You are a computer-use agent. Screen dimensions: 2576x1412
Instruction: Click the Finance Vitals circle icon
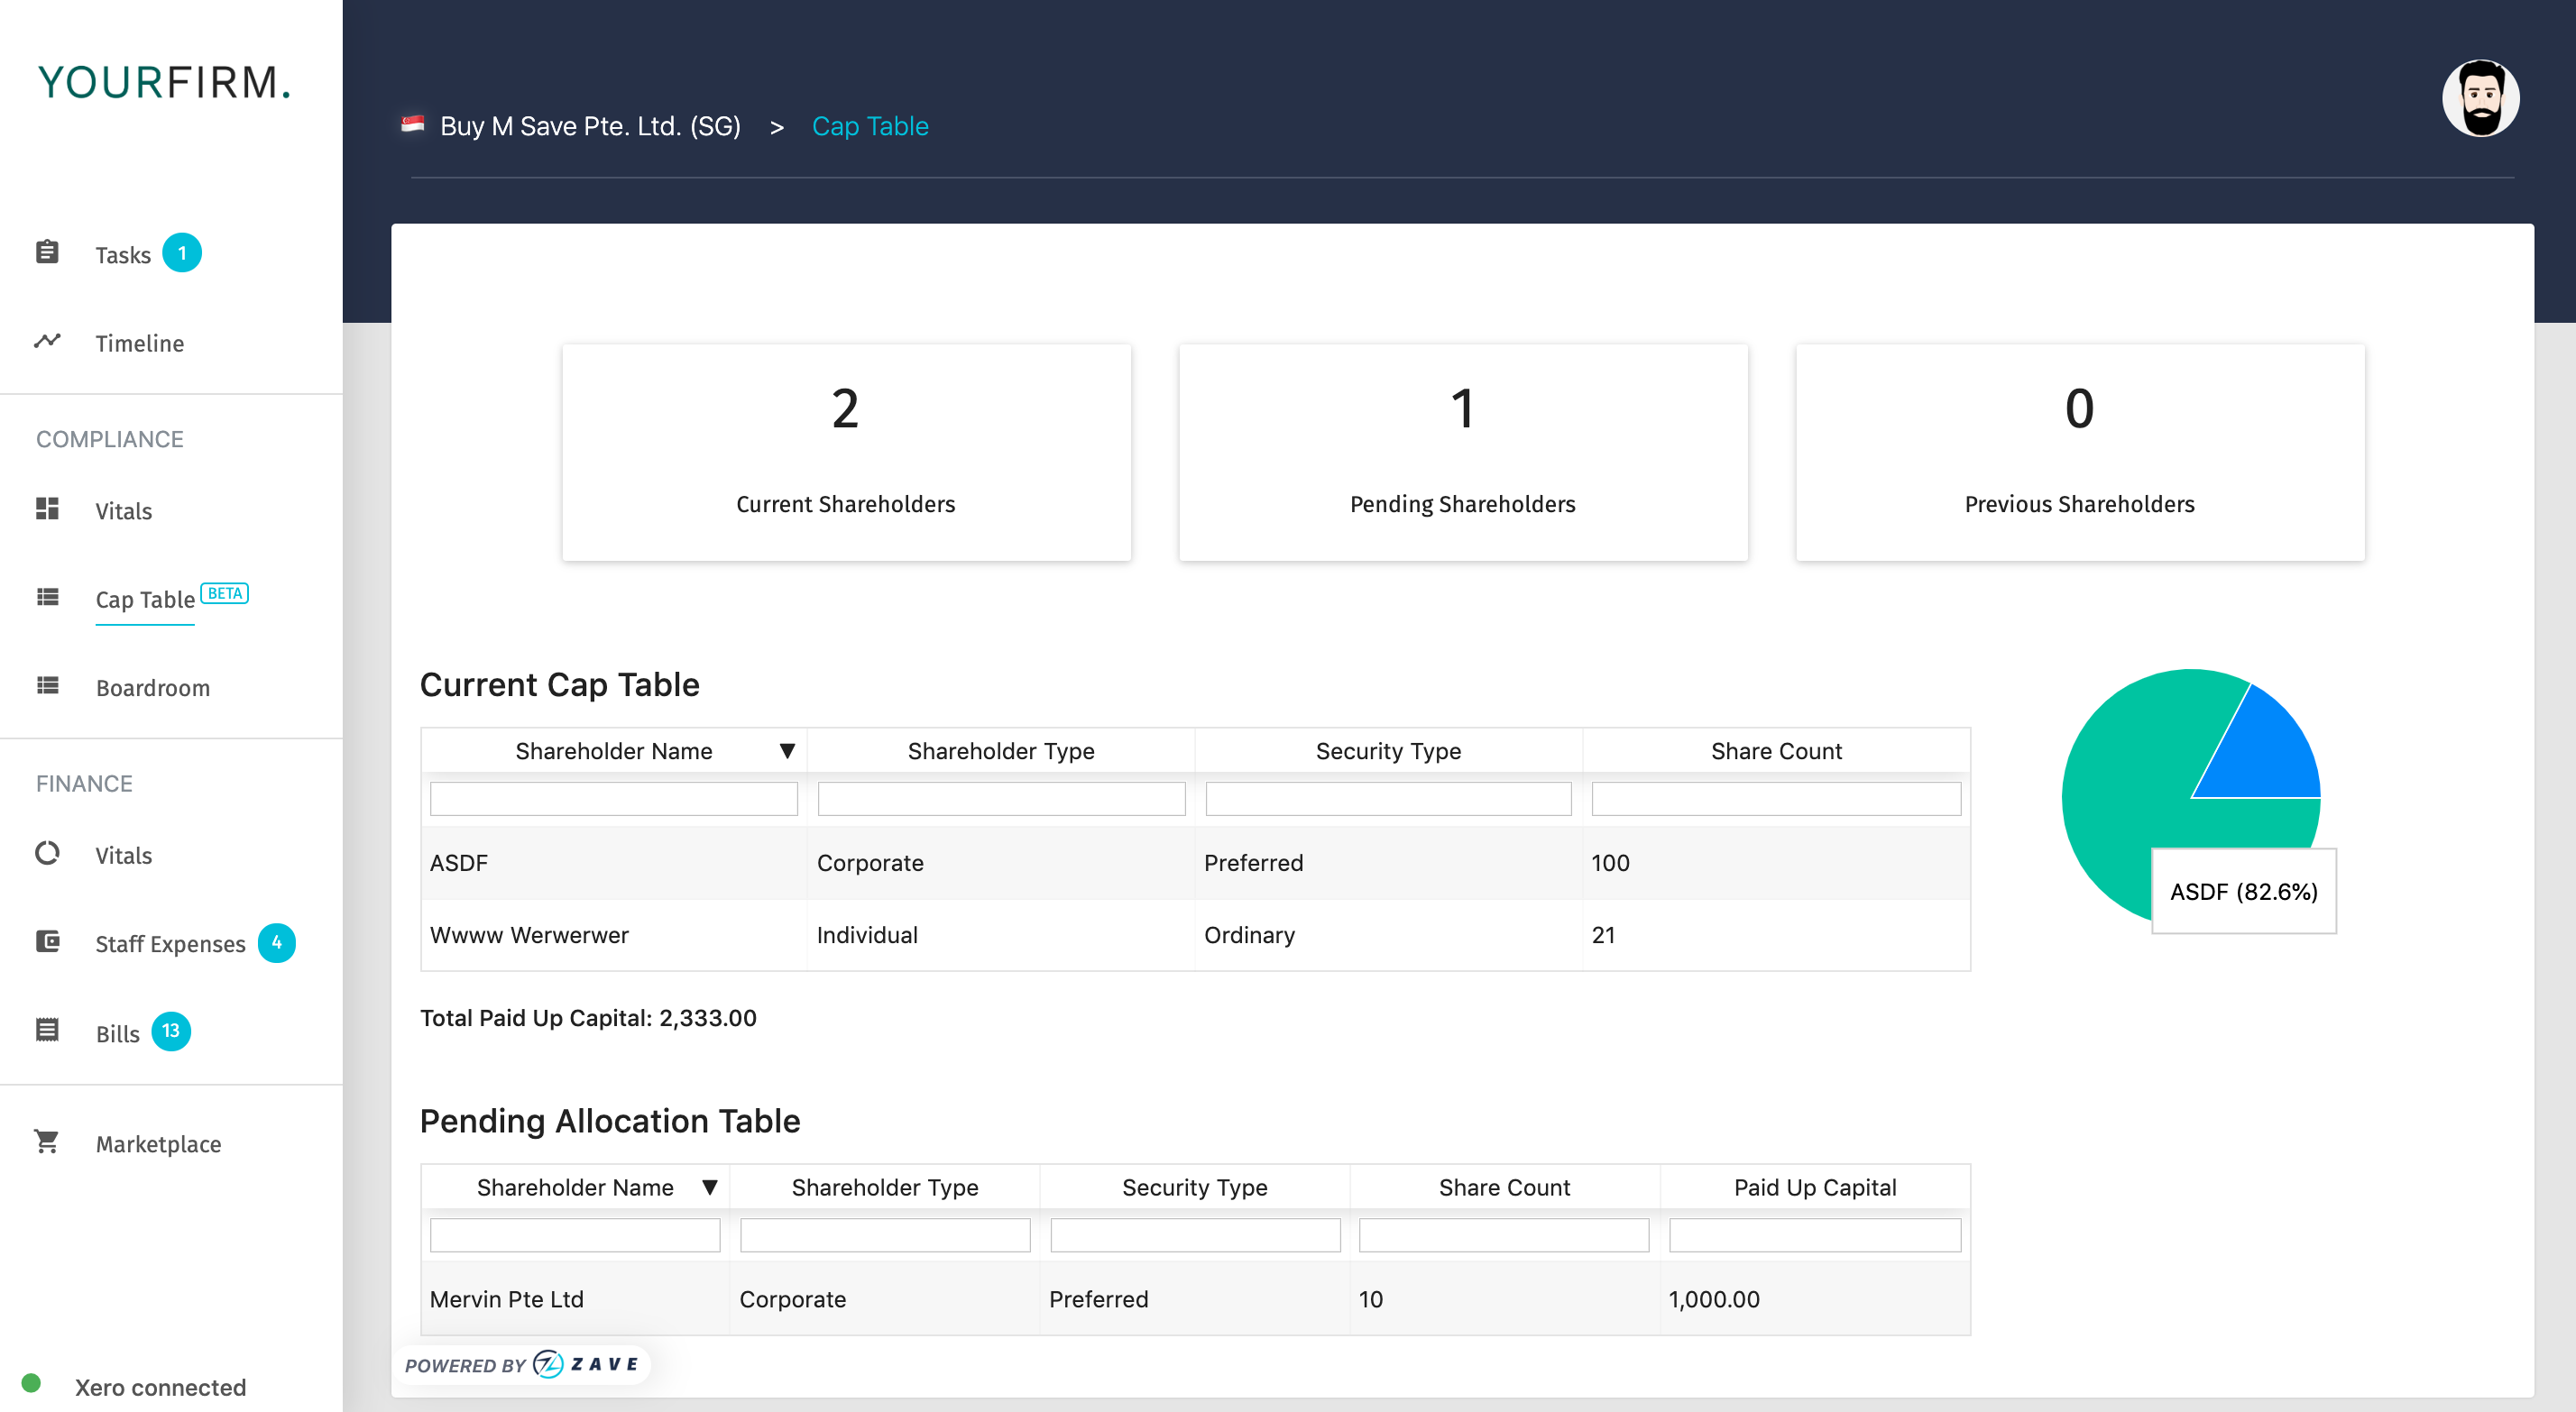47,853
